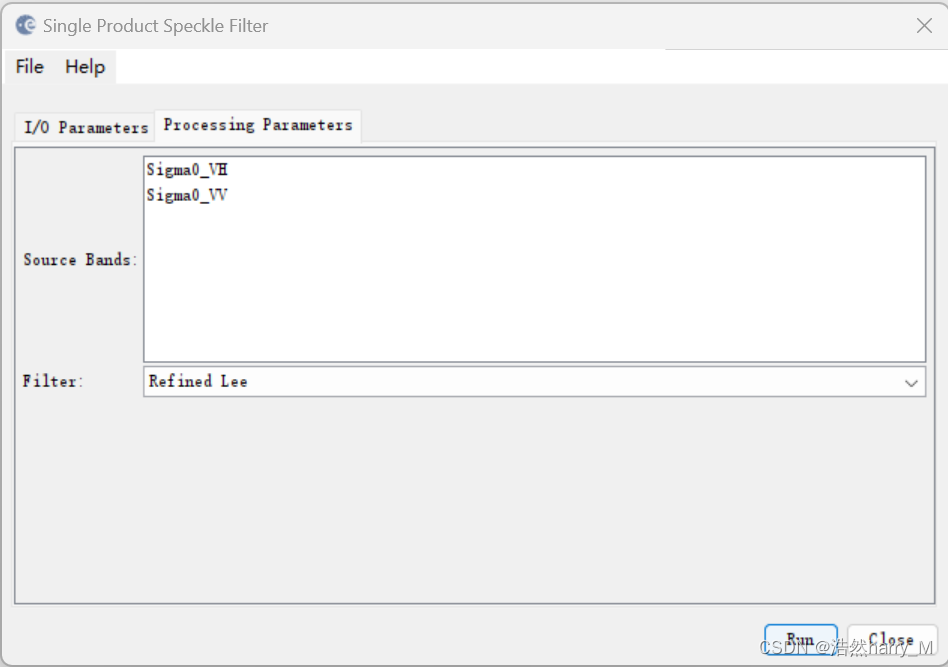Click the Filter label
This screenshot has width=948, height=667.
coord(54,382)
